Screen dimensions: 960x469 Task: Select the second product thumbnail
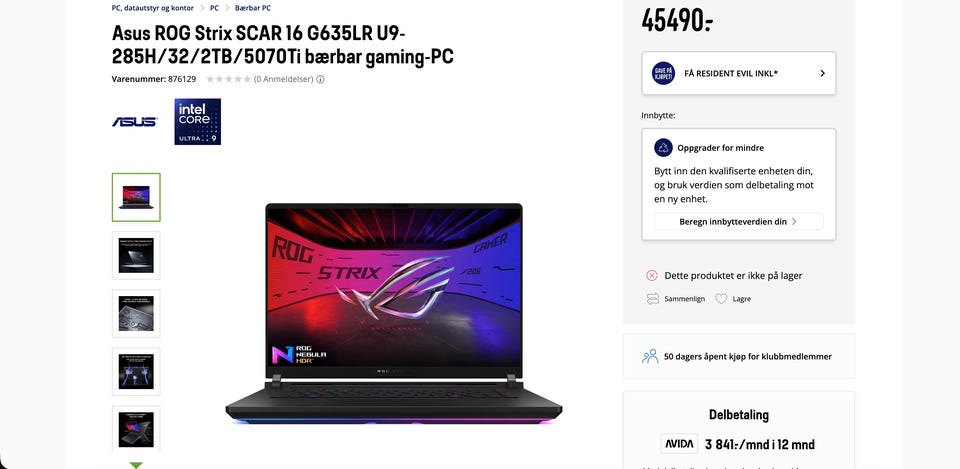point(136,255)
